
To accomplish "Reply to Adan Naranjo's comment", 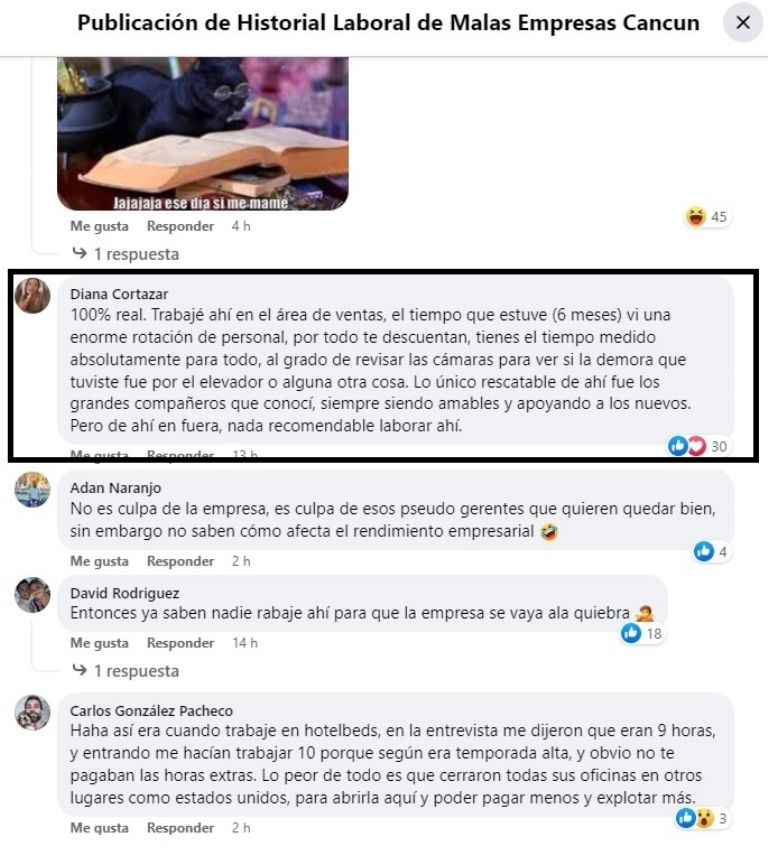I will tap(180, 561).
